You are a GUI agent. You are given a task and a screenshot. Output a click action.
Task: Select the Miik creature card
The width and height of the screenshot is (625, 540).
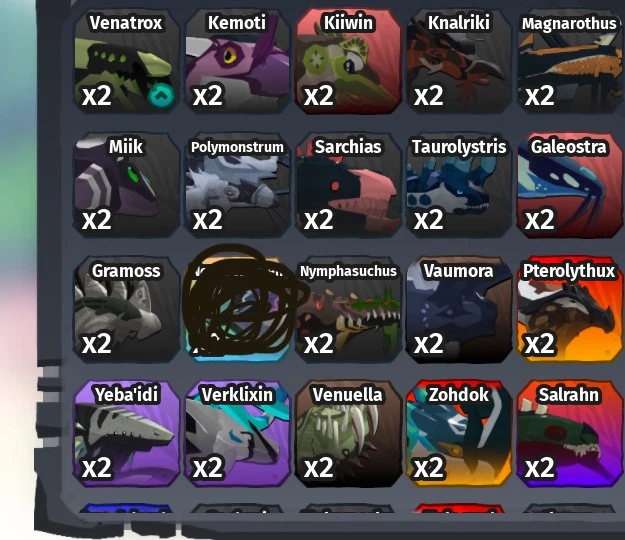[127, 186]
